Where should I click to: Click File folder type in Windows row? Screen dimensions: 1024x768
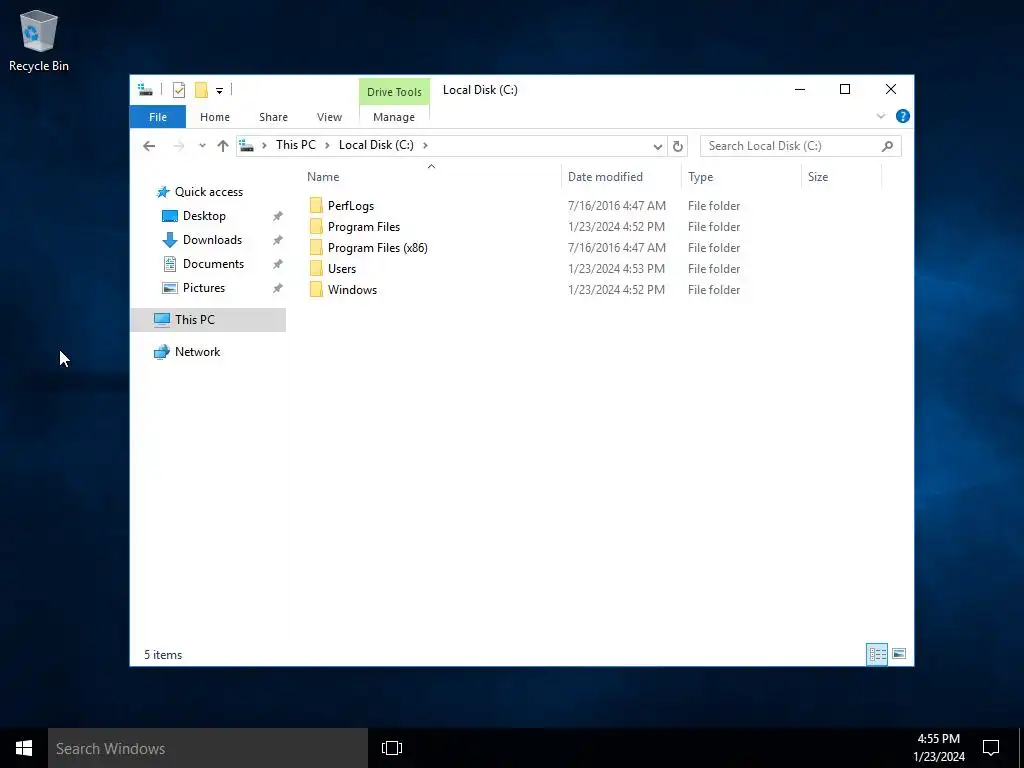[714, 289]
